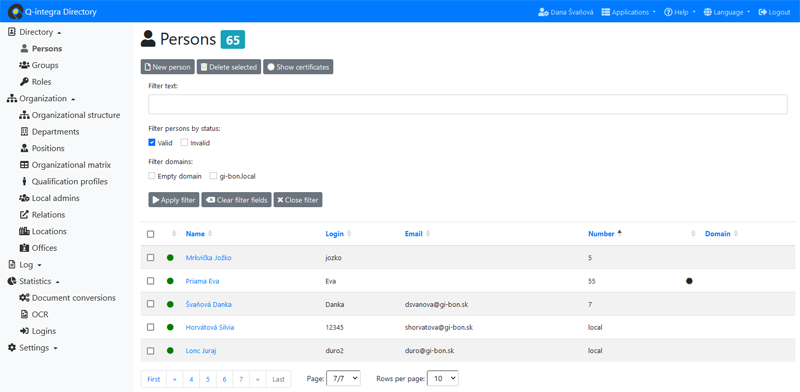800x392 pixels.
Task: Uncheck the Valid status checkbox
Action: (x=152, y=143)
